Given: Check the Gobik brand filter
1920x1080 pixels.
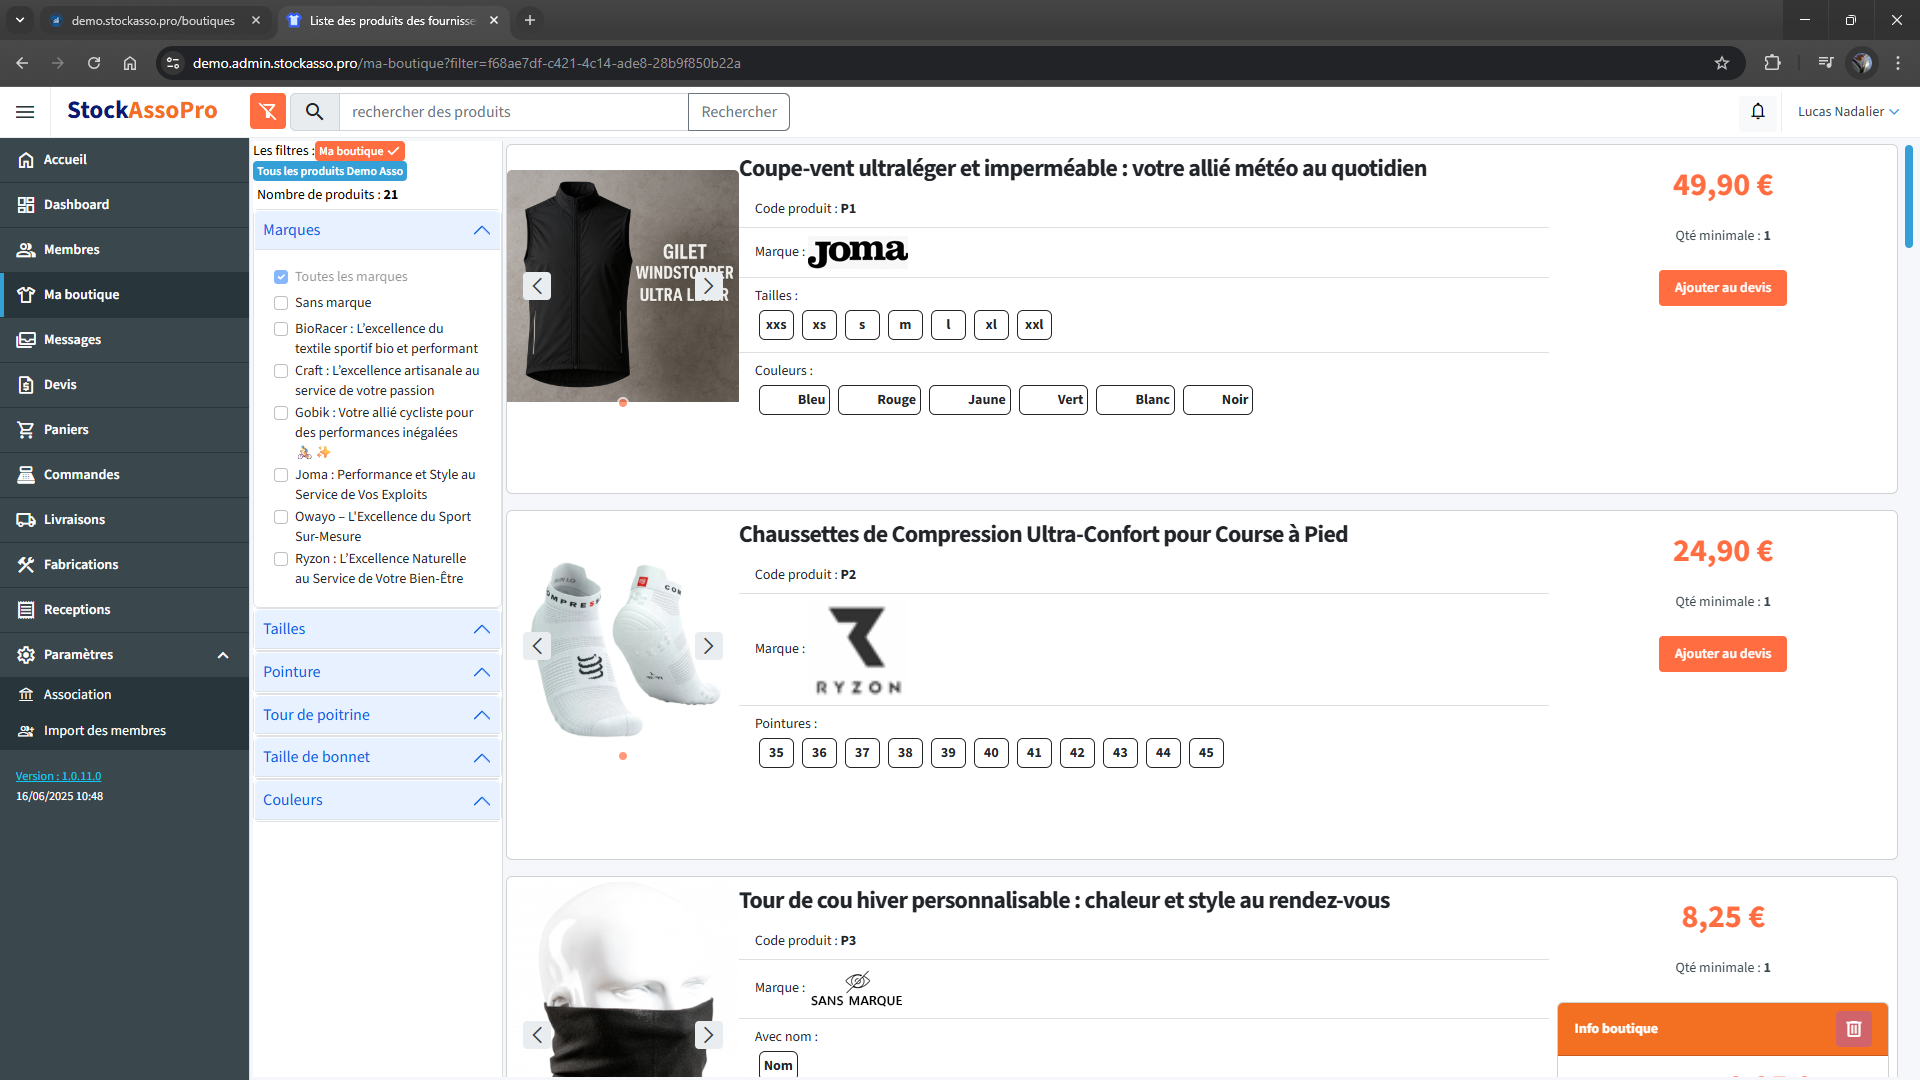Looking at the screenshot, I should [x=281, y=413].
